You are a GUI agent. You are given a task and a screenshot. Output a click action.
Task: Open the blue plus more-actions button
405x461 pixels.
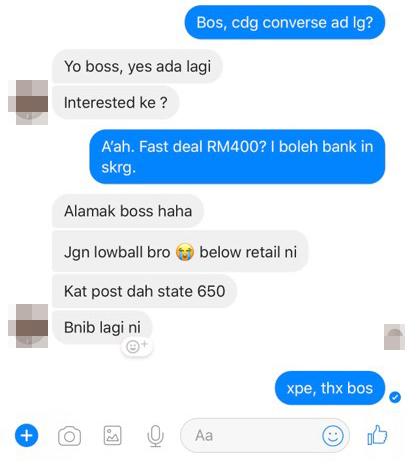coord(27,435)
